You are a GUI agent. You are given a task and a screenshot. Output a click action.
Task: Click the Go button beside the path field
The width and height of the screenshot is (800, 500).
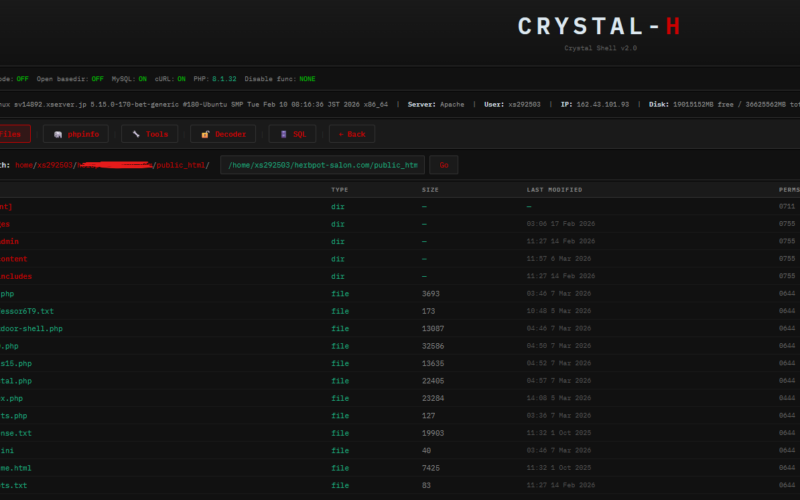(x=444, y=165)
